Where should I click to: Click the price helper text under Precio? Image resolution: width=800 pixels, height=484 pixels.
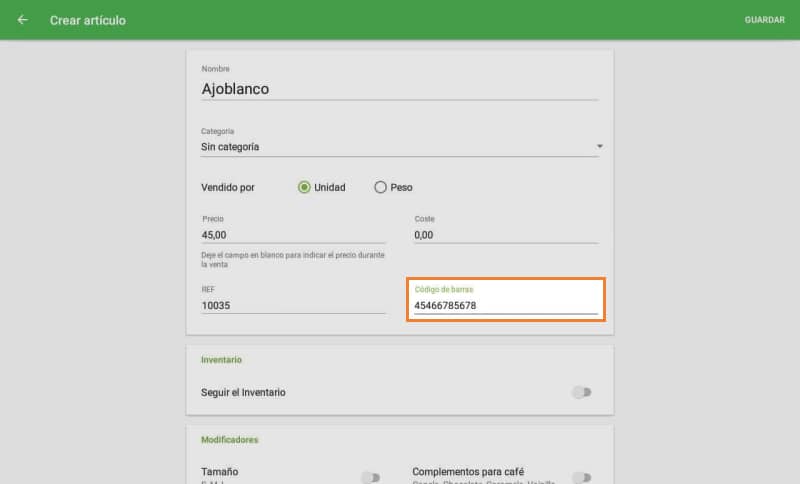click(293, 260)
